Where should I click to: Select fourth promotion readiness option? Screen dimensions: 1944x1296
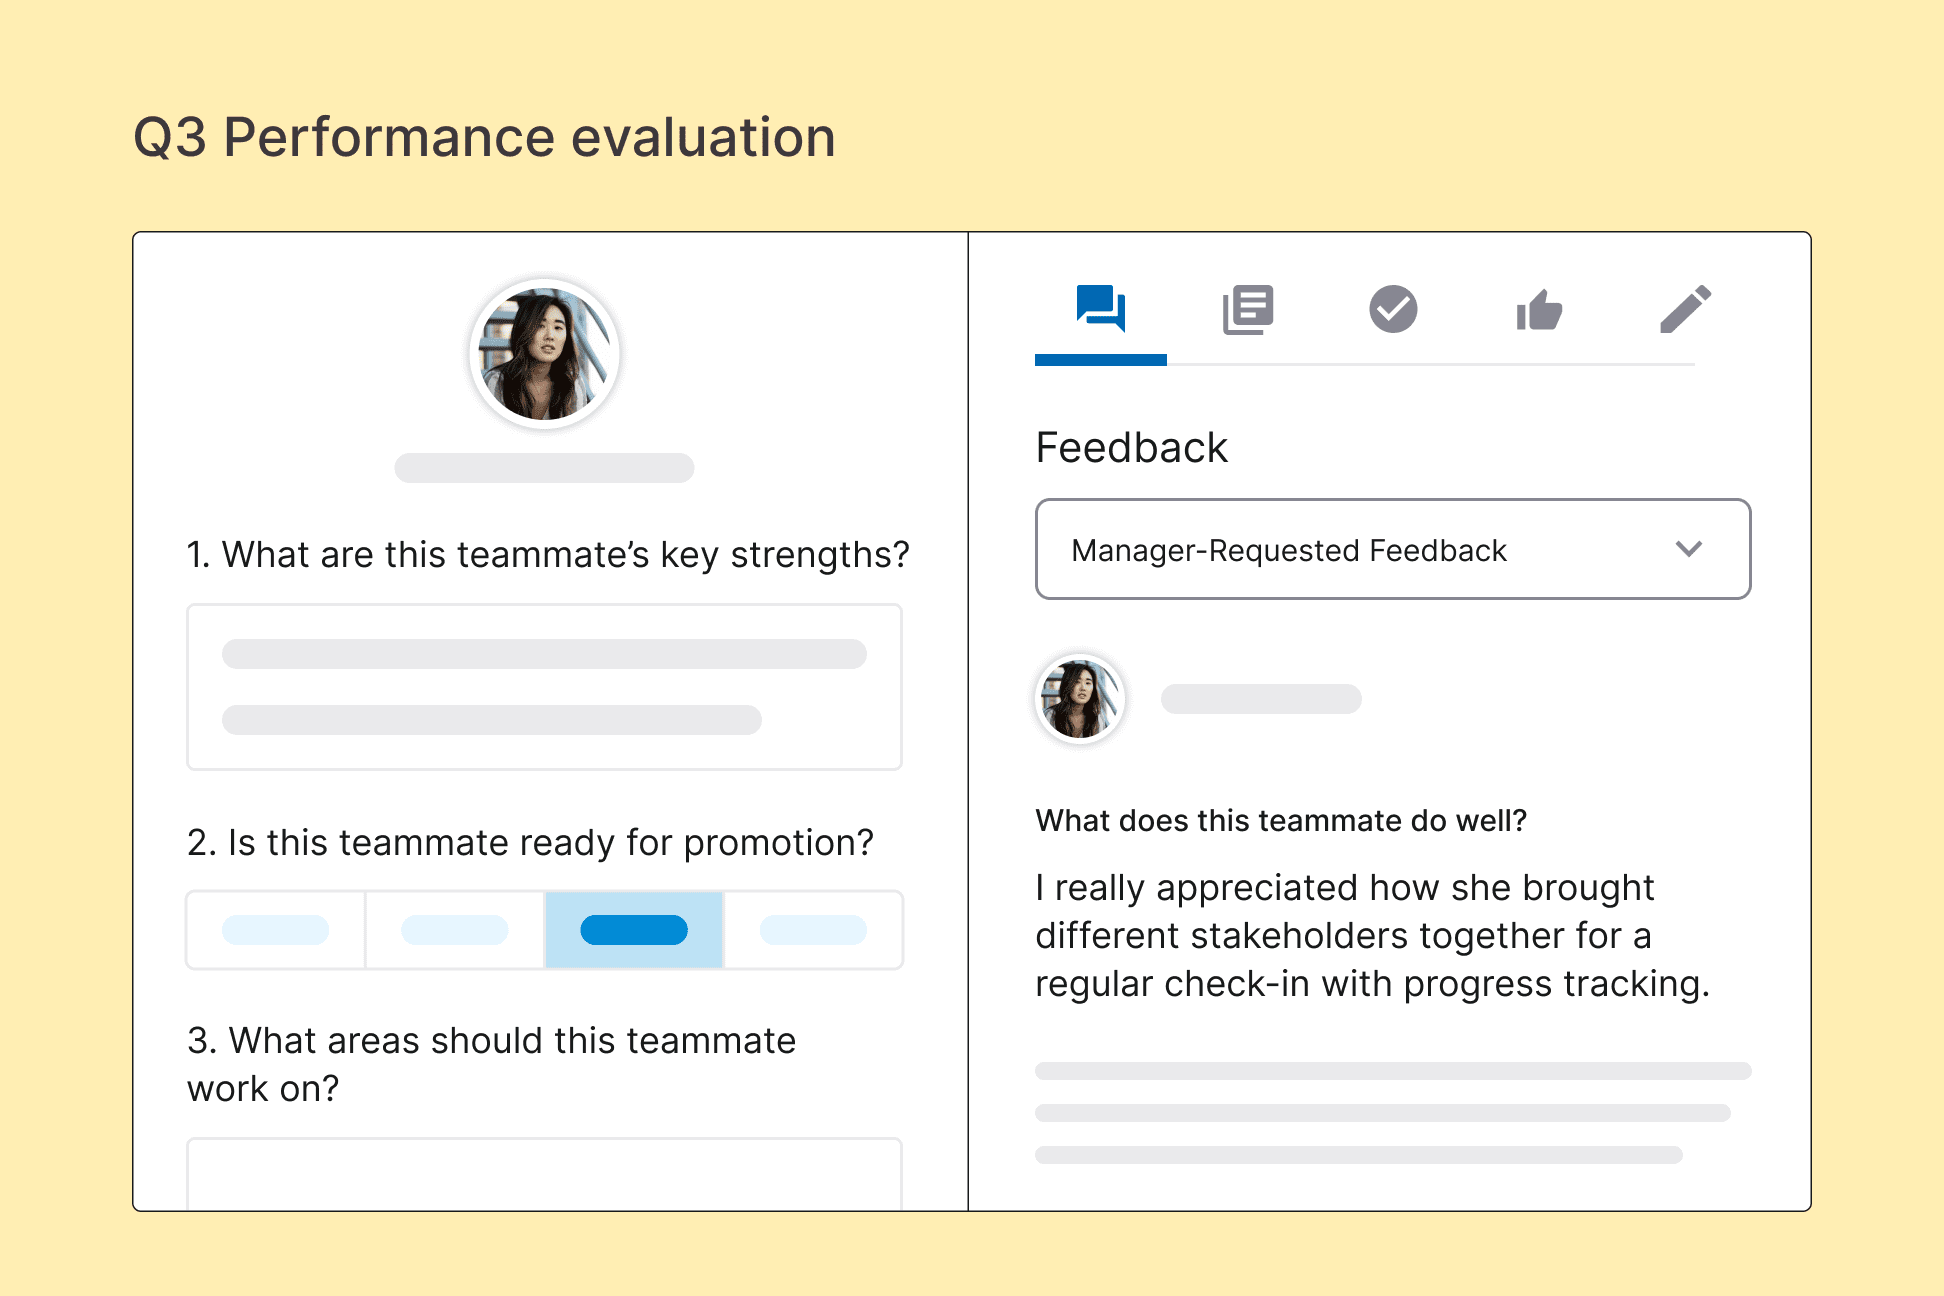813,930
